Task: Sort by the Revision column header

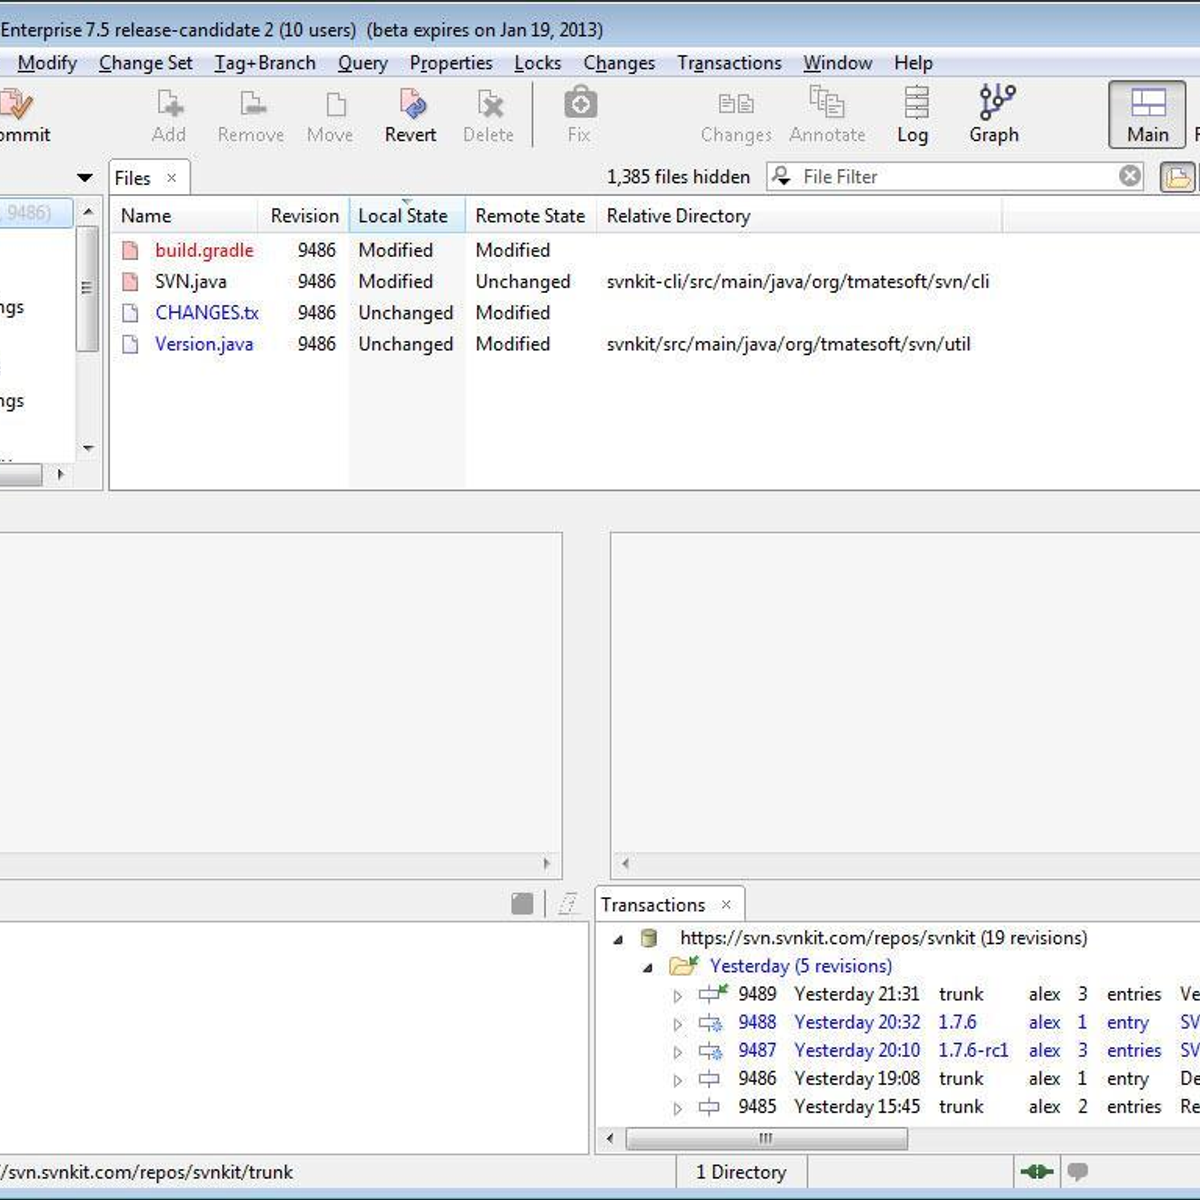Action: [x=304, y=216]
